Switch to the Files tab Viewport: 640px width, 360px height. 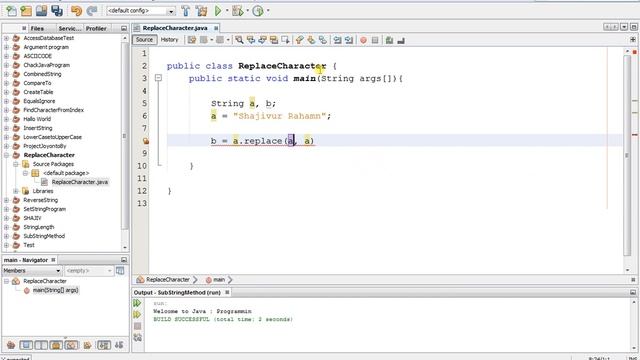37,28
